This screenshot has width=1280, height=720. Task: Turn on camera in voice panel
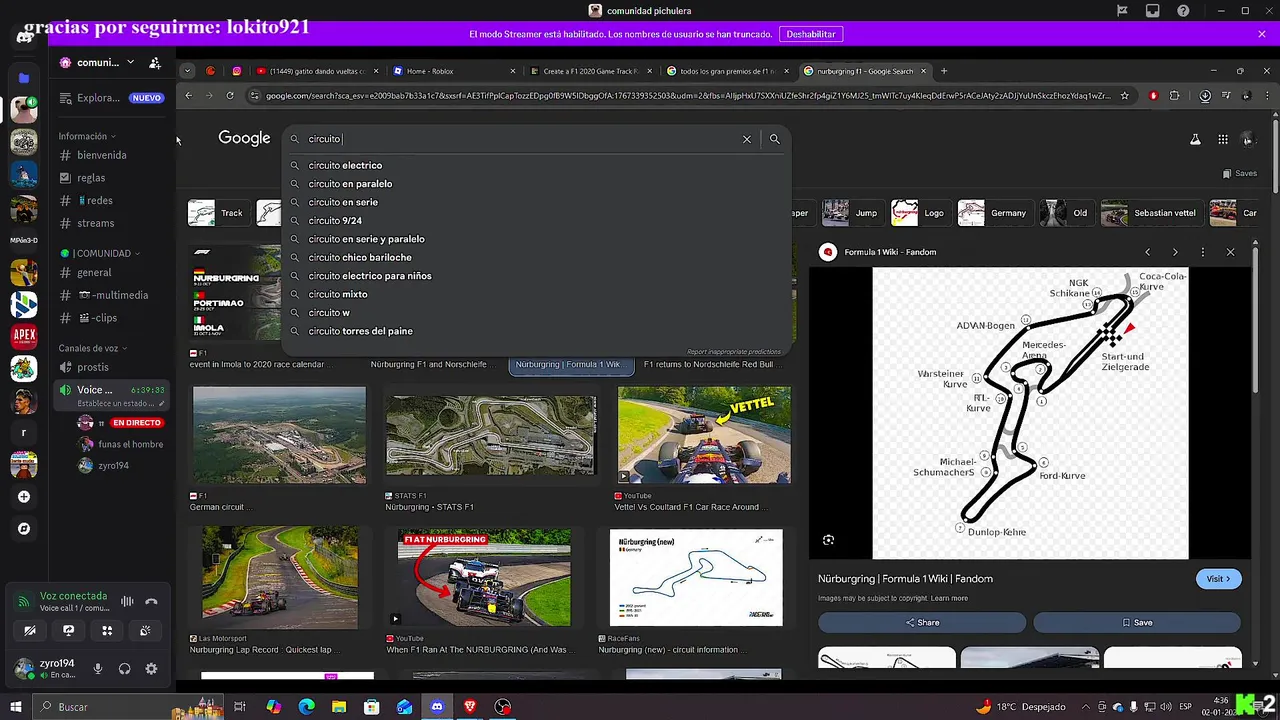tap(30, 630)
